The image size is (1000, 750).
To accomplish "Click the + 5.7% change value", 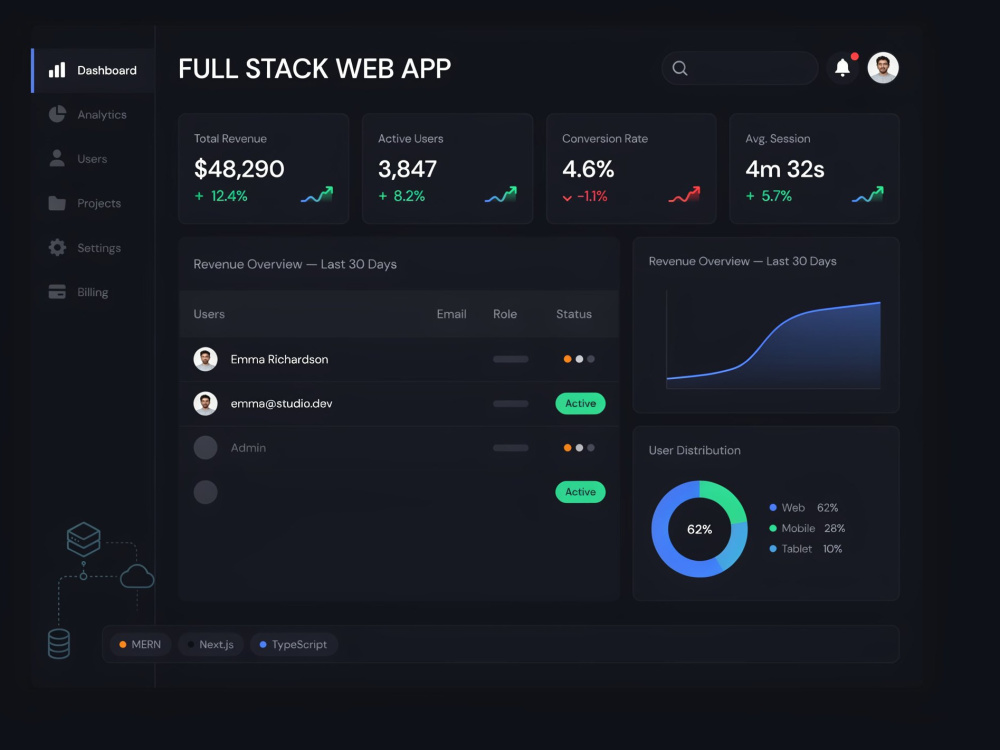I will pyautogui.click(x=769, y=196).
